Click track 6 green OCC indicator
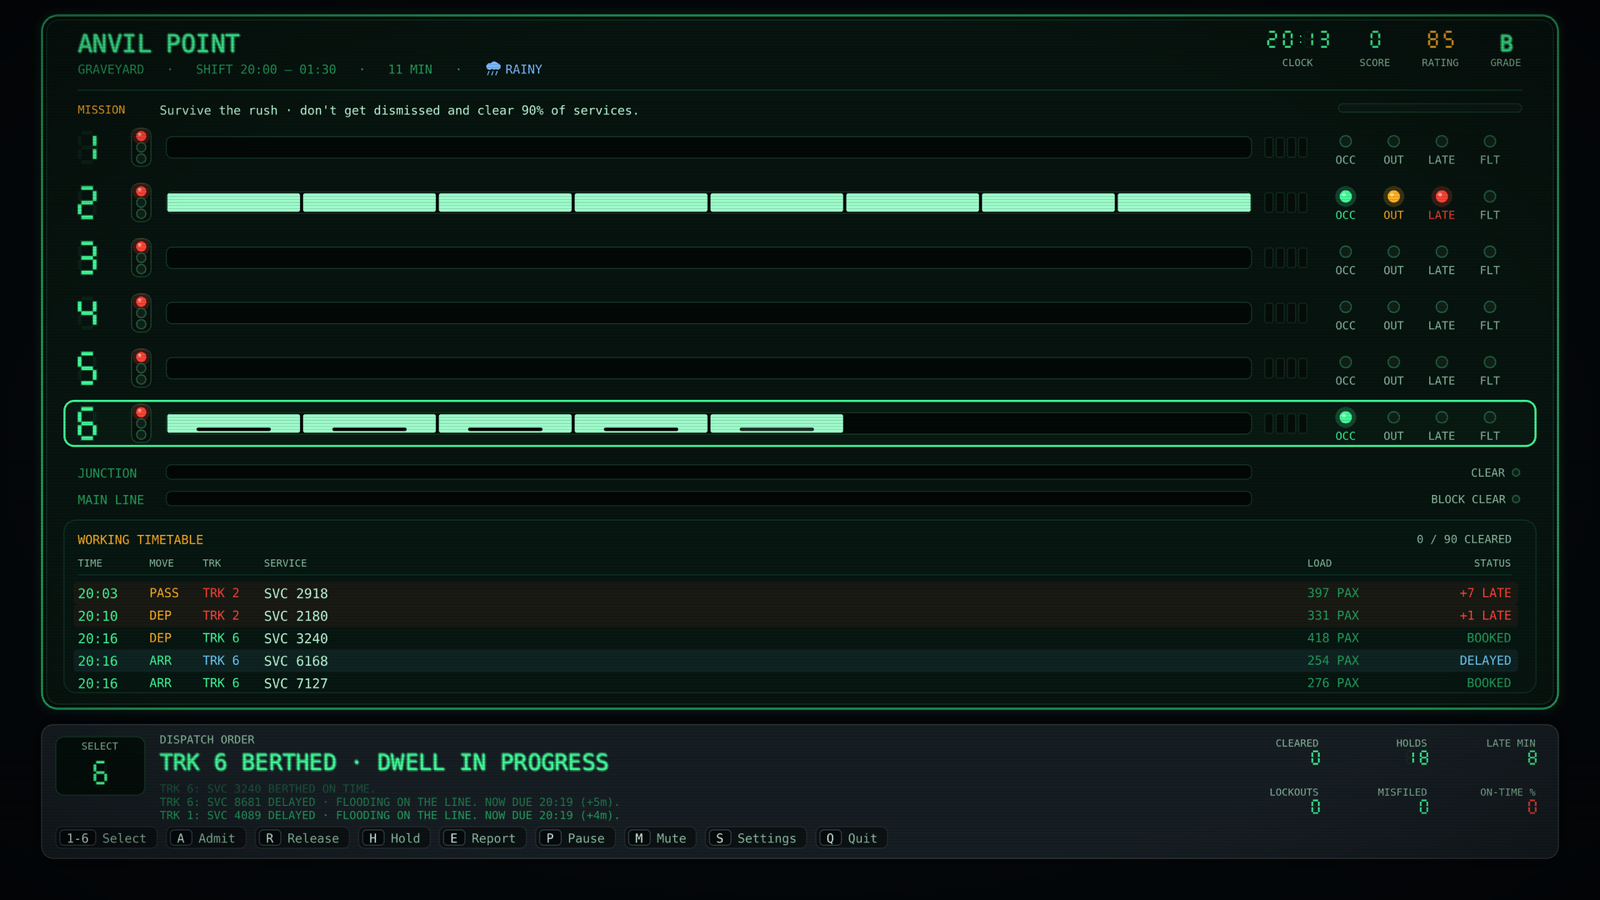The image size is (1600, 900). 1345,418
